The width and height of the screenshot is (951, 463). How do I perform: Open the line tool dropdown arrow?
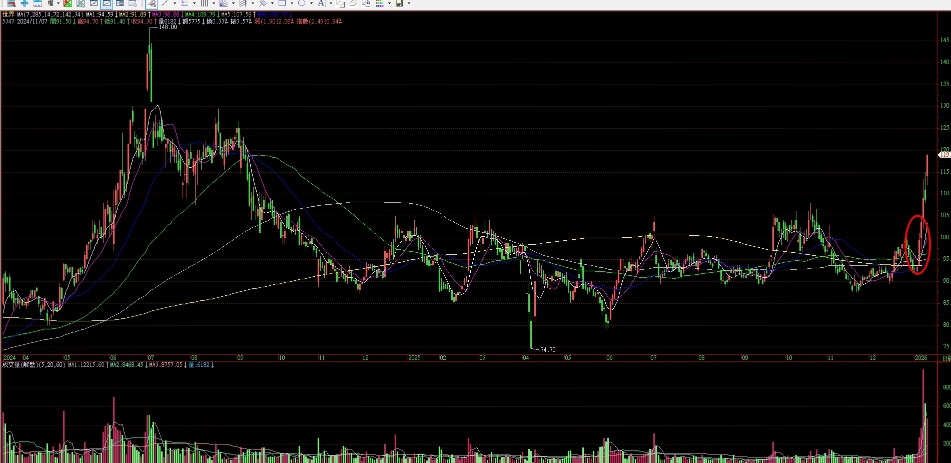point(175,4)
